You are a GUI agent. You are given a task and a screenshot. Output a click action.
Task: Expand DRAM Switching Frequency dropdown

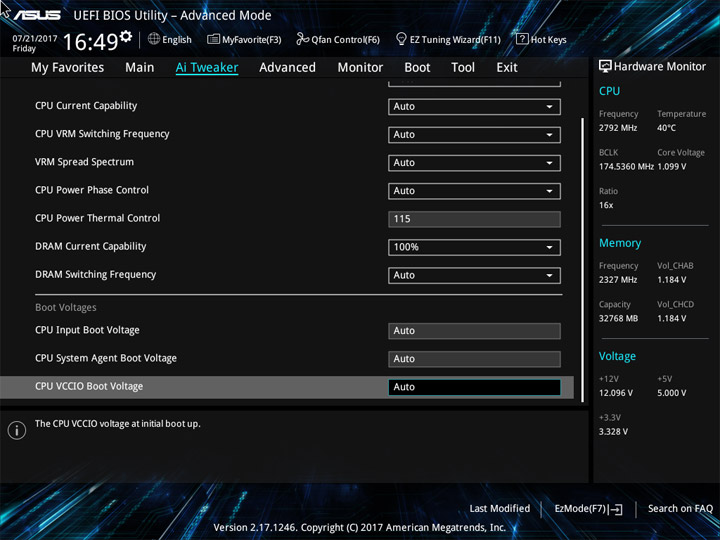(474, 276)
